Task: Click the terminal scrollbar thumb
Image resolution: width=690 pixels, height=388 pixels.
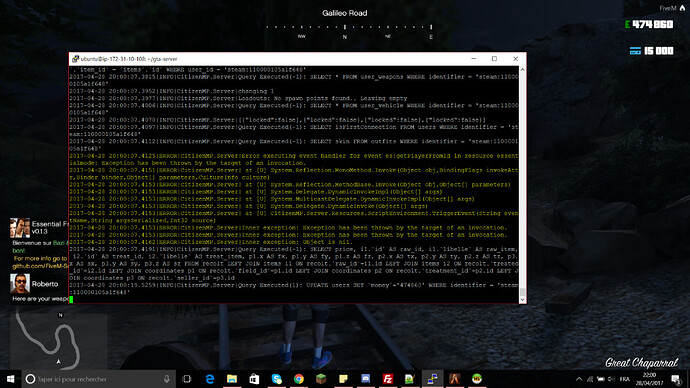Action: pyautogui.click(x=522, y=292)
